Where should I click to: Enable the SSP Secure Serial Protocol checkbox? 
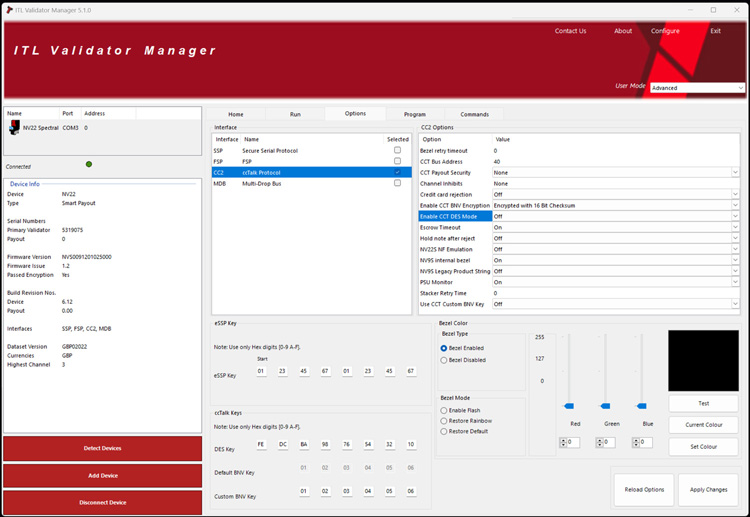[397, 150]
